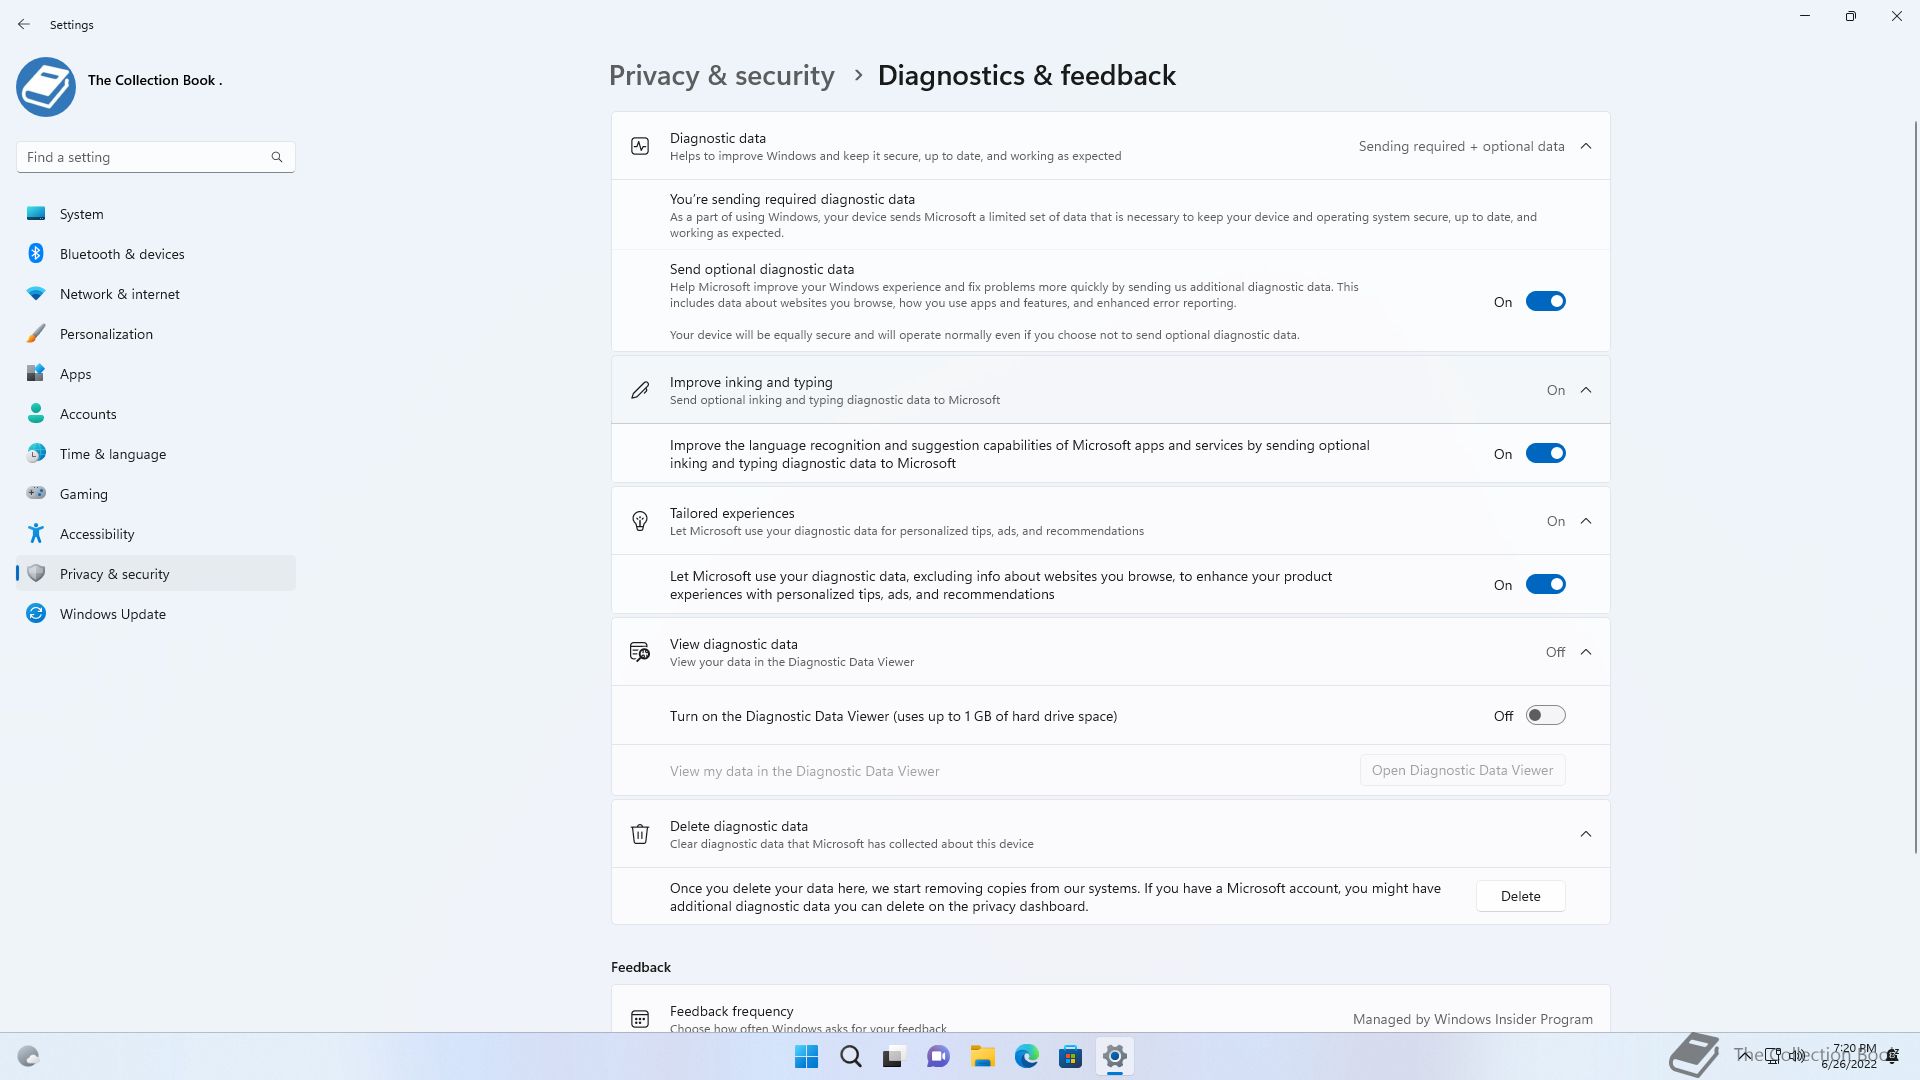Open File Explorer from the taskbar
Screen dimensions: 1920x1080
coord(982,1056)
